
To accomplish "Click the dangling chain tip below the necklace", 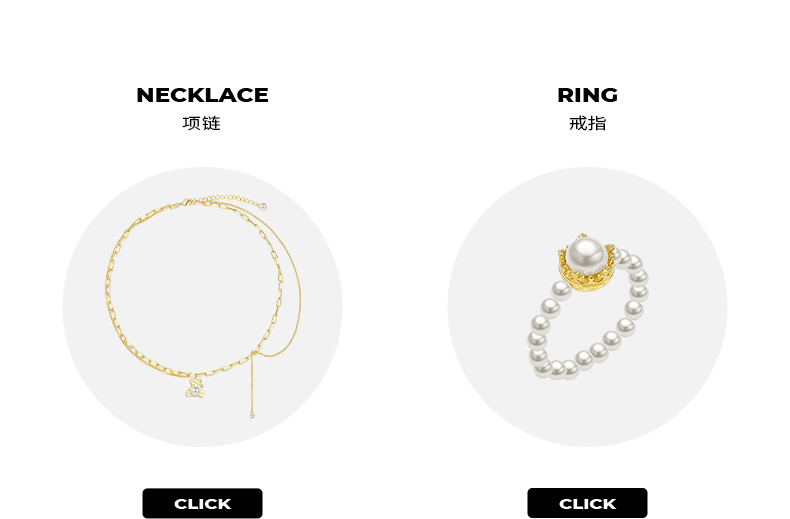I will click(x=252, y=415).
